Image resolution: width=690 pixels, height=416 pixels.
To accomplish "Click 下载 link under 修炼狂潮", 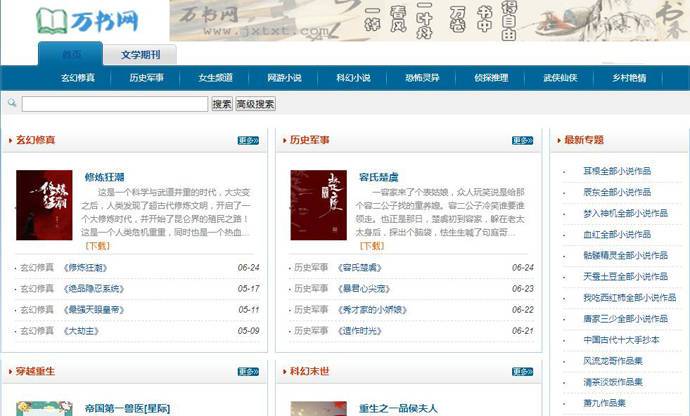I will (x=98, y=245).
